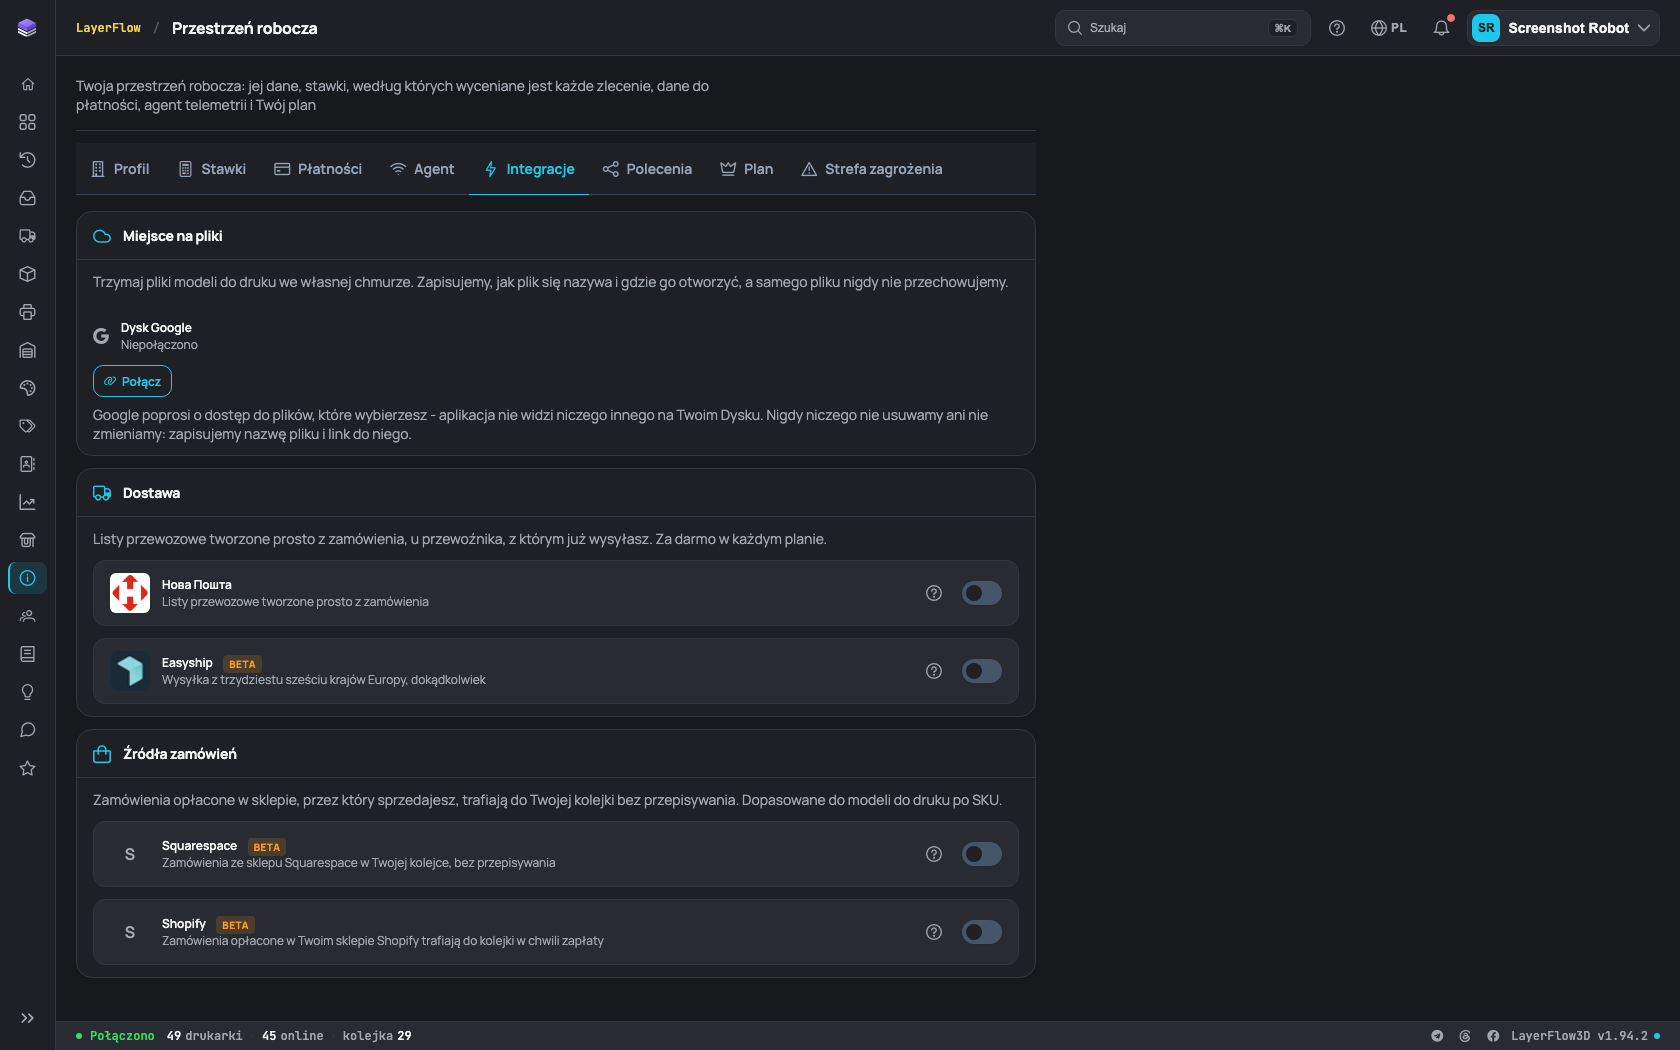Switch to the Profil tab
This screenshot has height=1050, width=1680.
click(120, 169)
